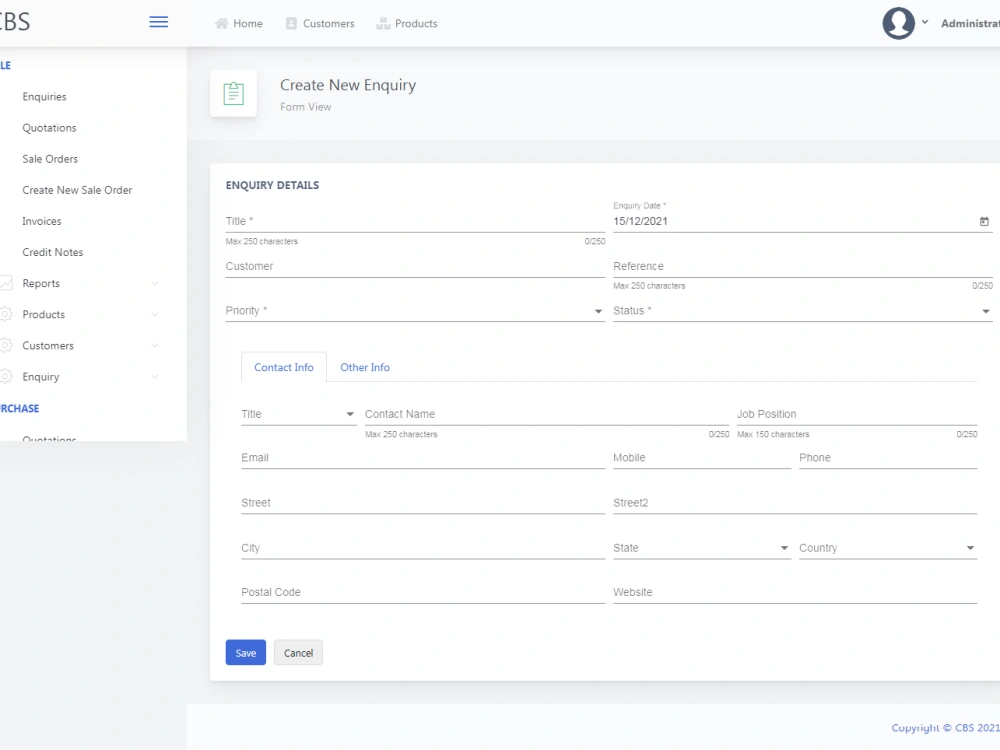Click the Customers contact icon in navbar
The width and height of the screenshot is (1000, 750).
tap(291, 24)
